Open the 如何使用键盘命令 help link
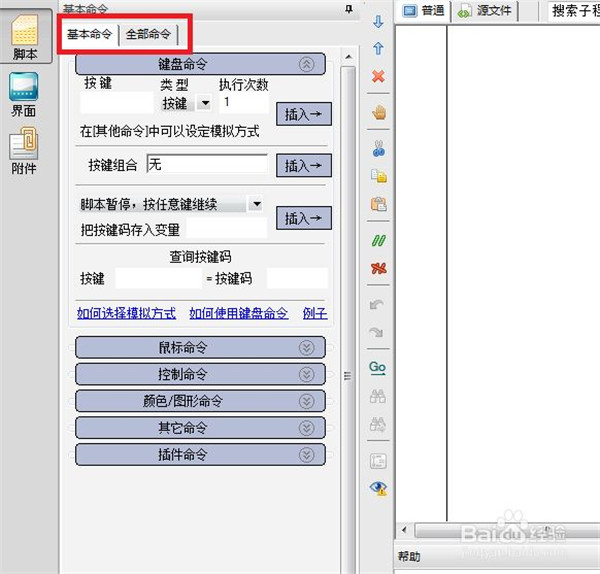Image resolution: width=600 pixels, height=574 pixels. tap(238, 313)
